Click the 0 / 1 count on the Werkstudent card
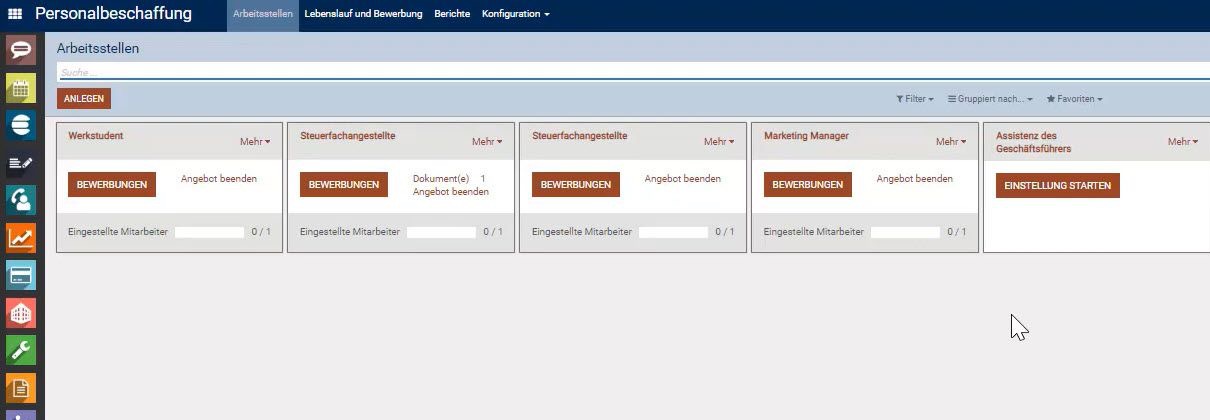This screenshot has width=1210, height=420. coord(261,232)
